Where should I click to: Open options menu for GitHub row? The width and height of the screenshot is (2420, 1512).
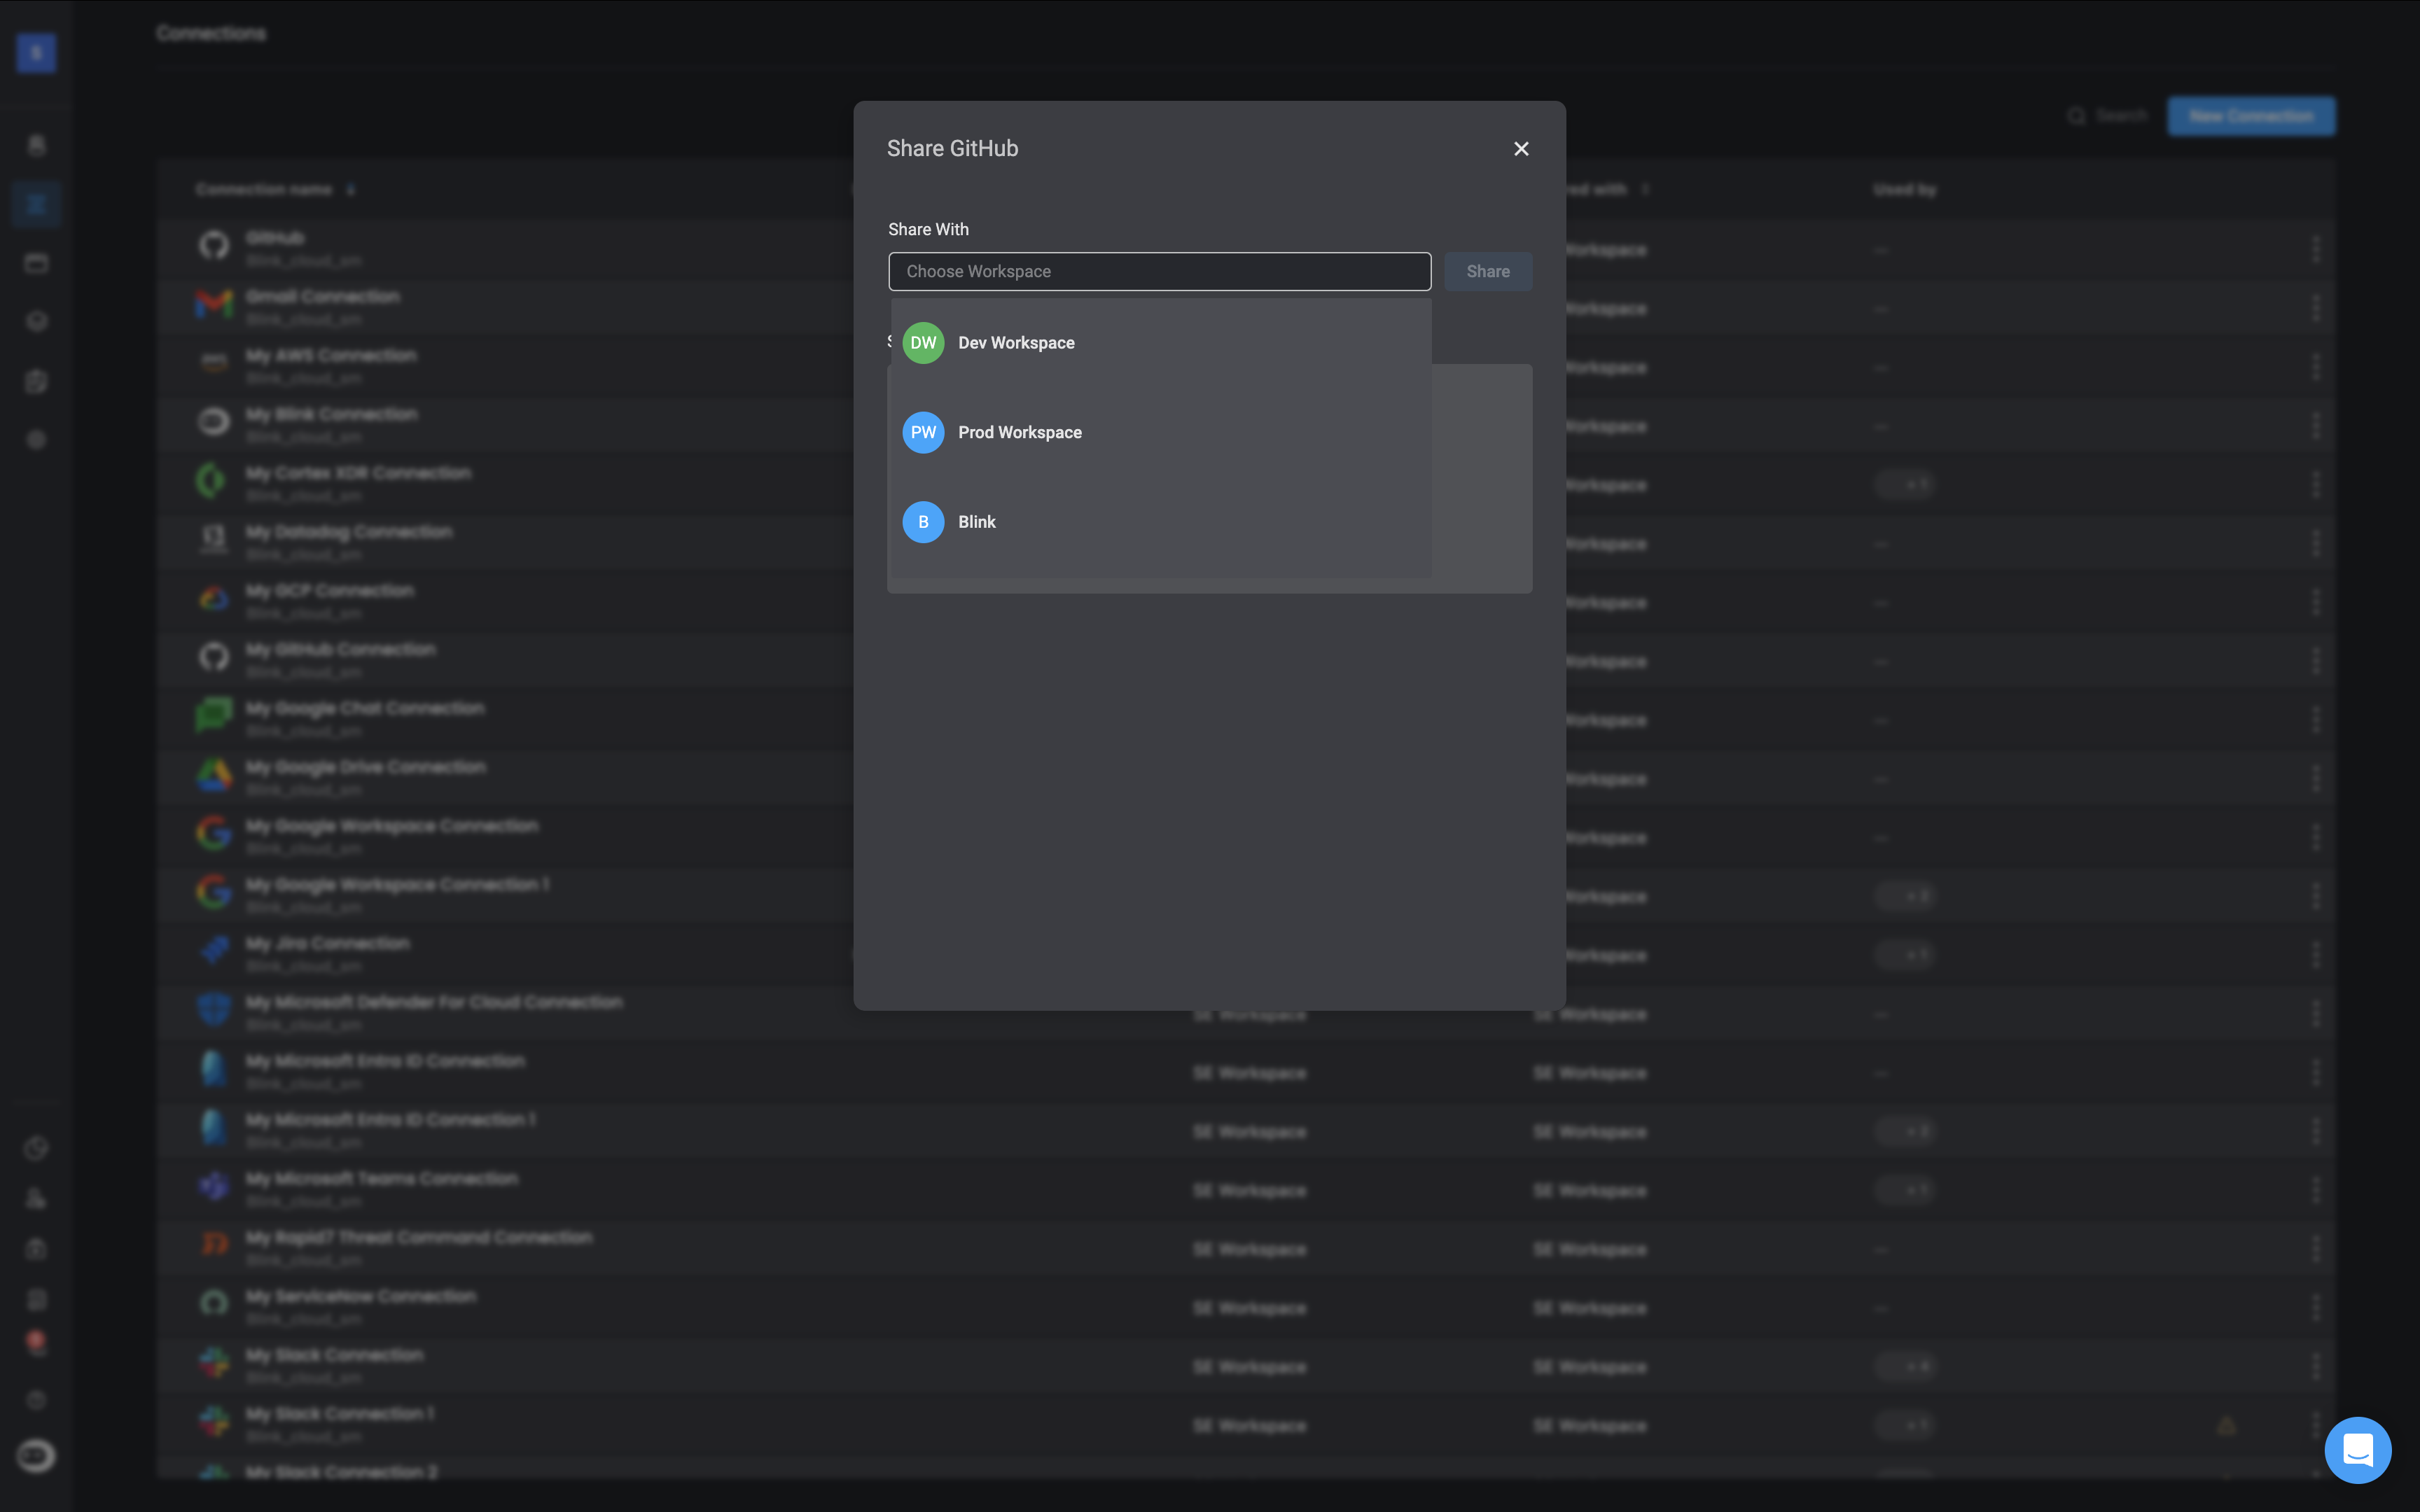(2316, 249)
